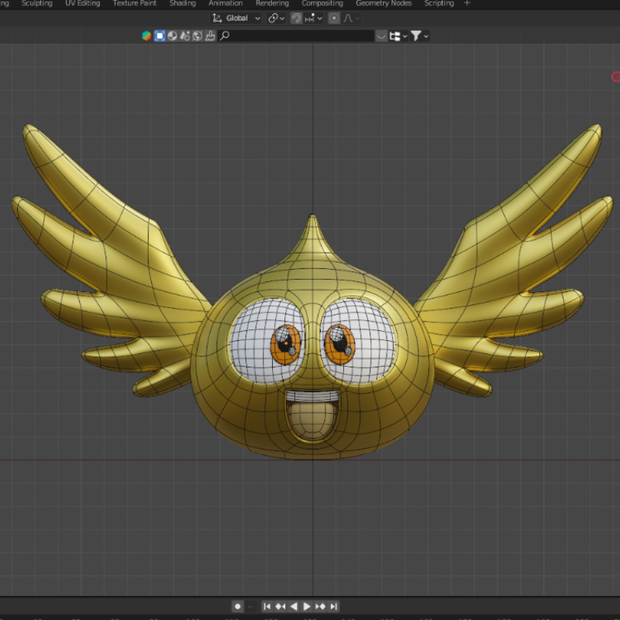Screen dimensions: 620x620
Task: Play the animation forward
Action: [x=306, y=606]
